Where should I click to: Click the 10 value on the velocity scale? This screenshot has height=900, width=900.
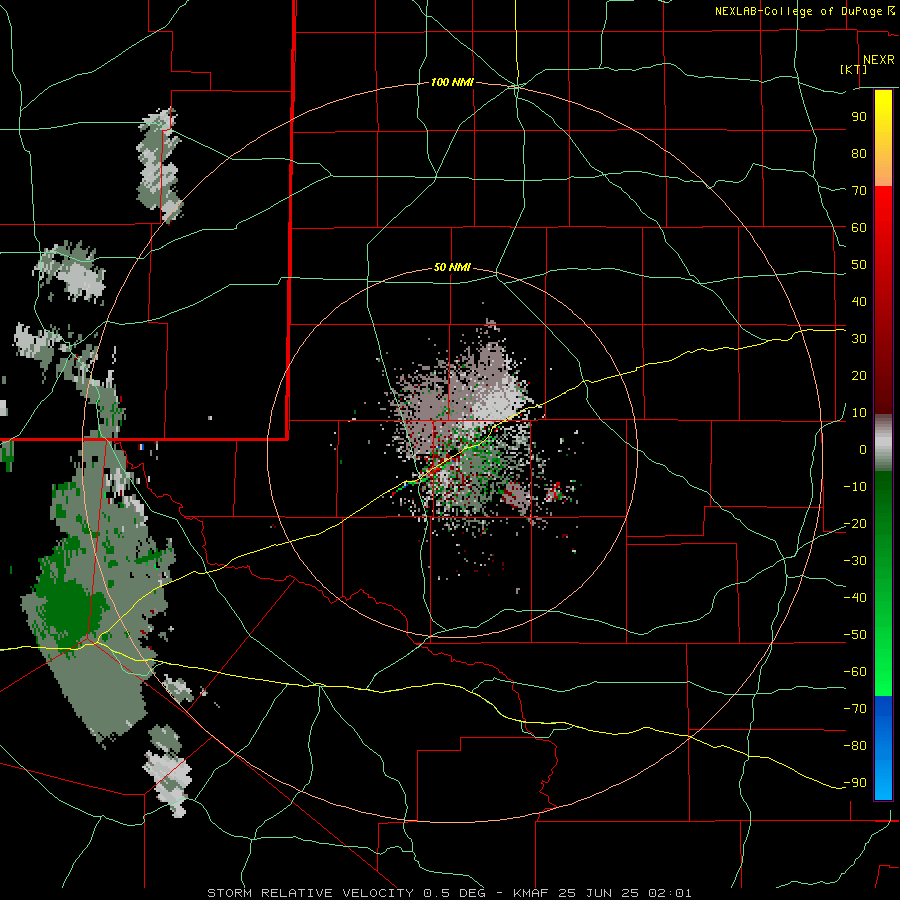(859, 413)
